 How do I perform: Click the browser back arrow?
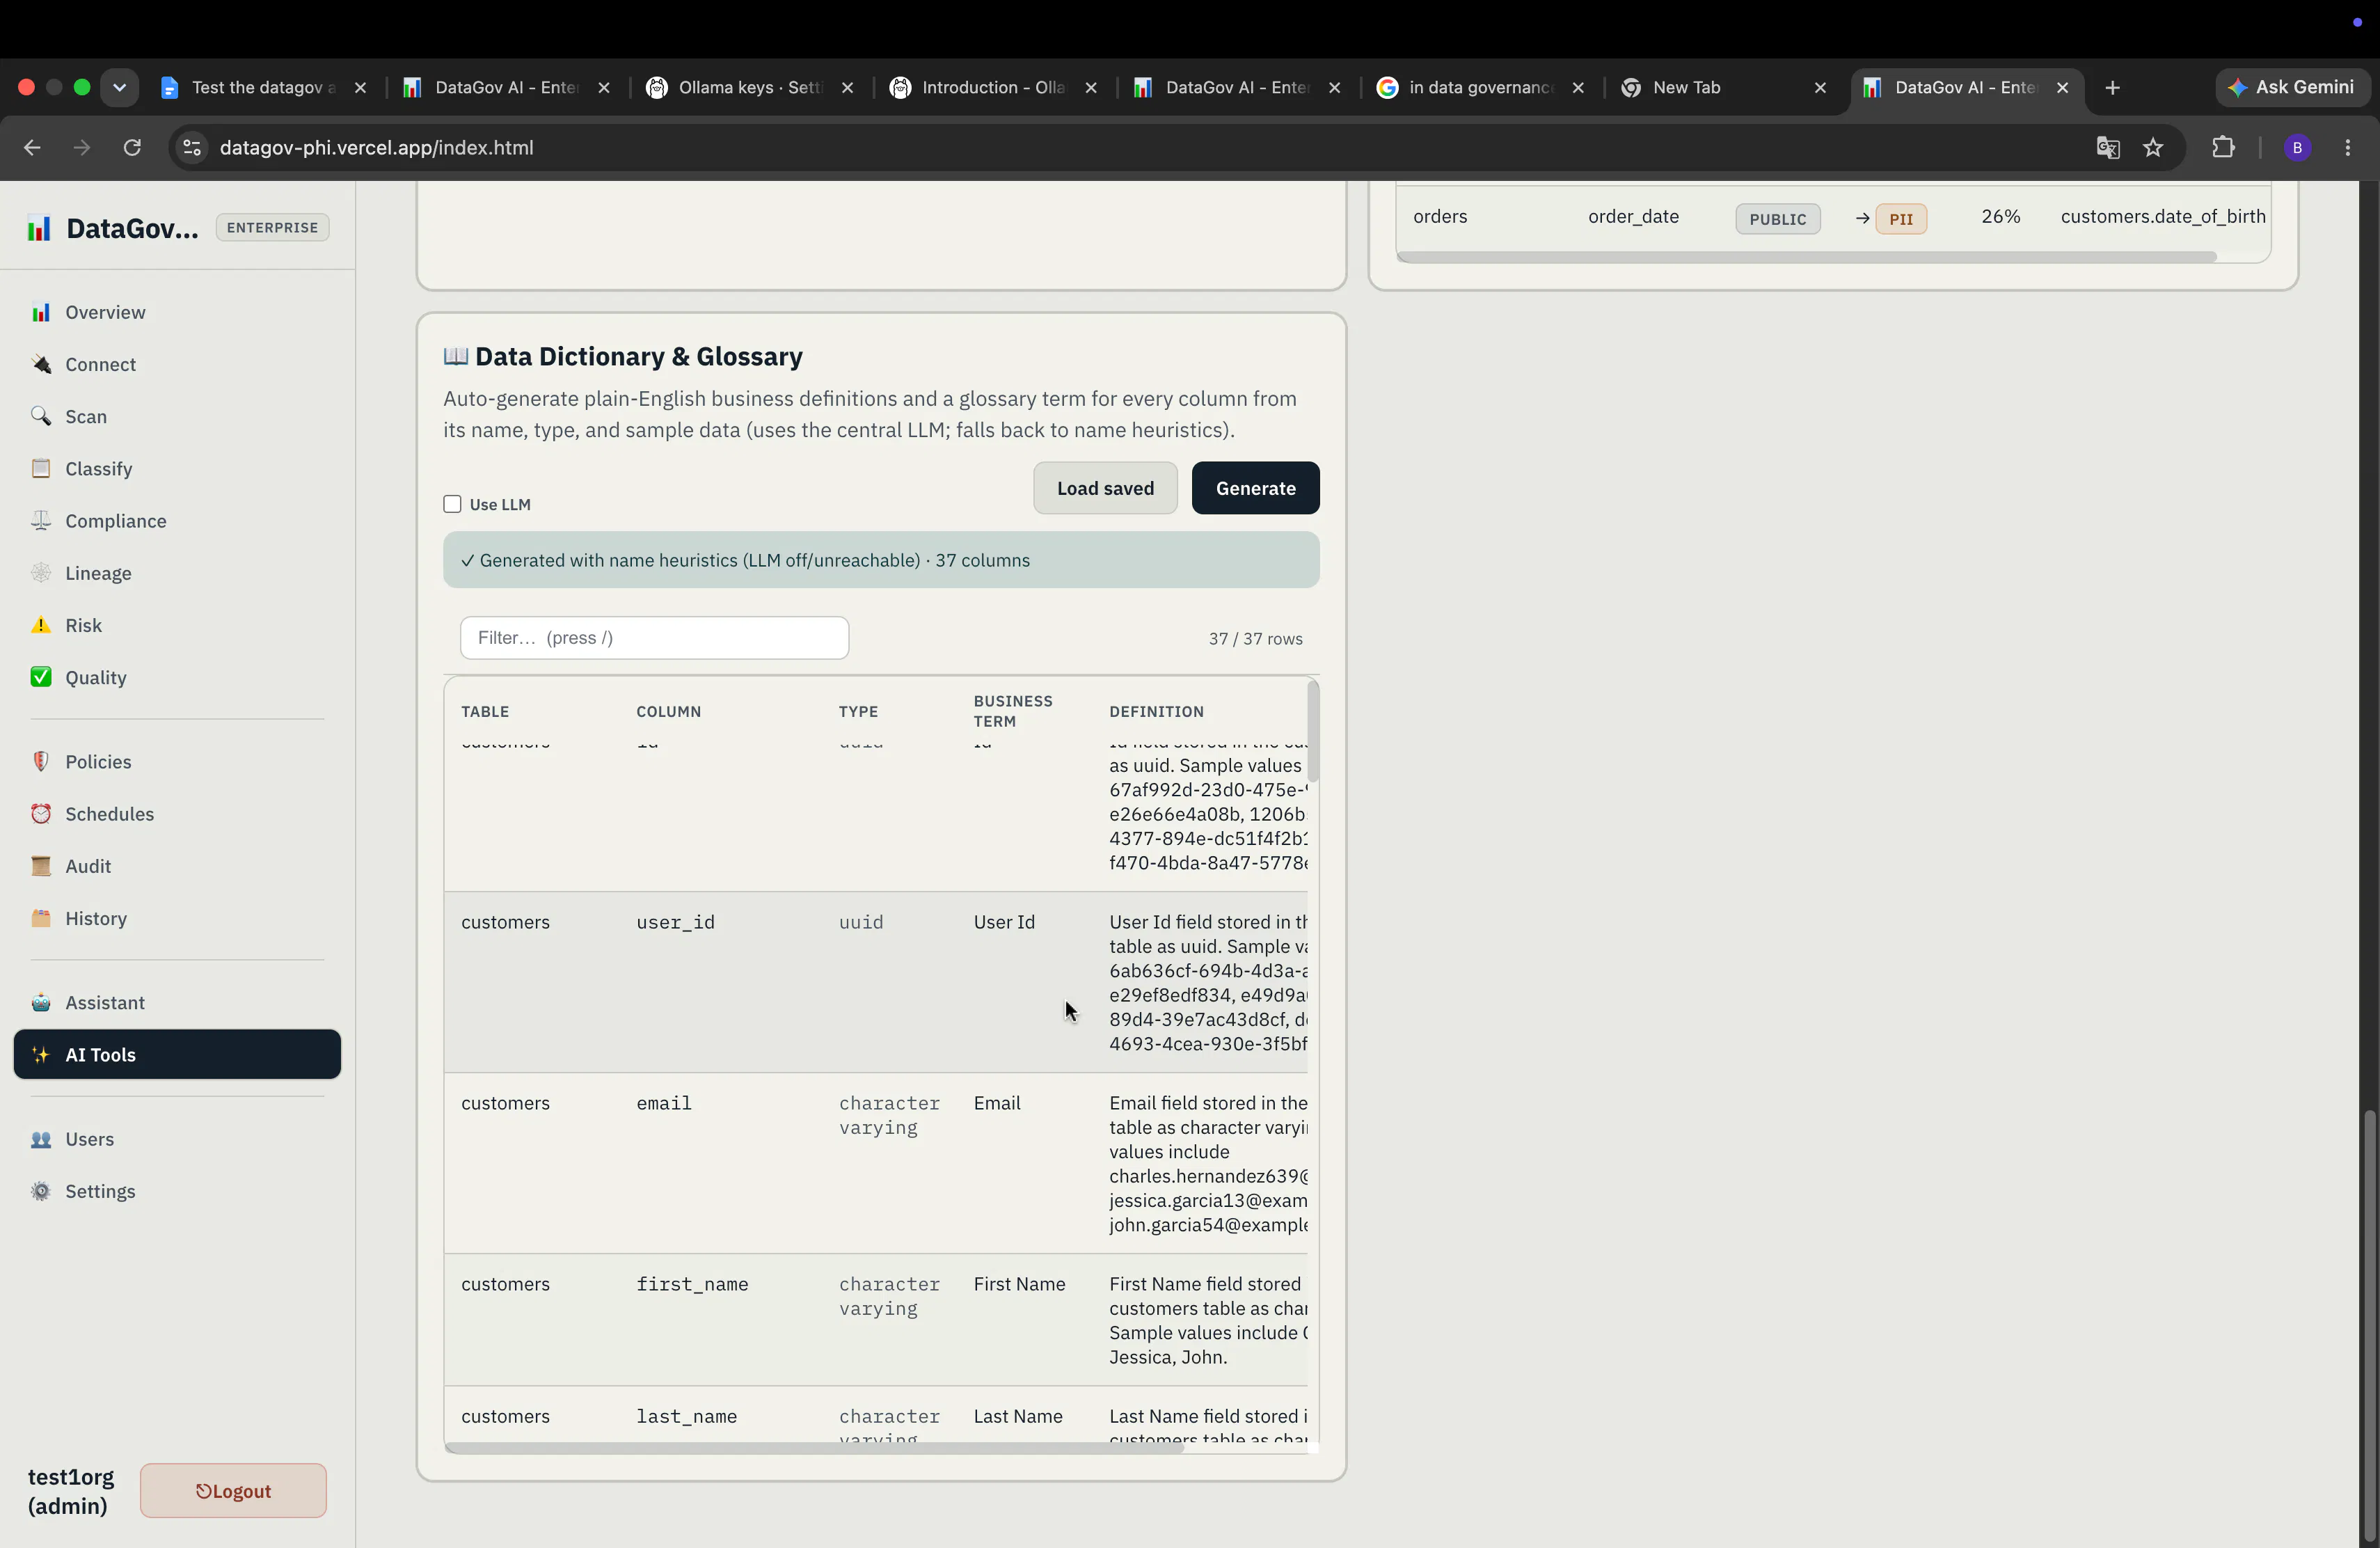click(x=32, y=148)
